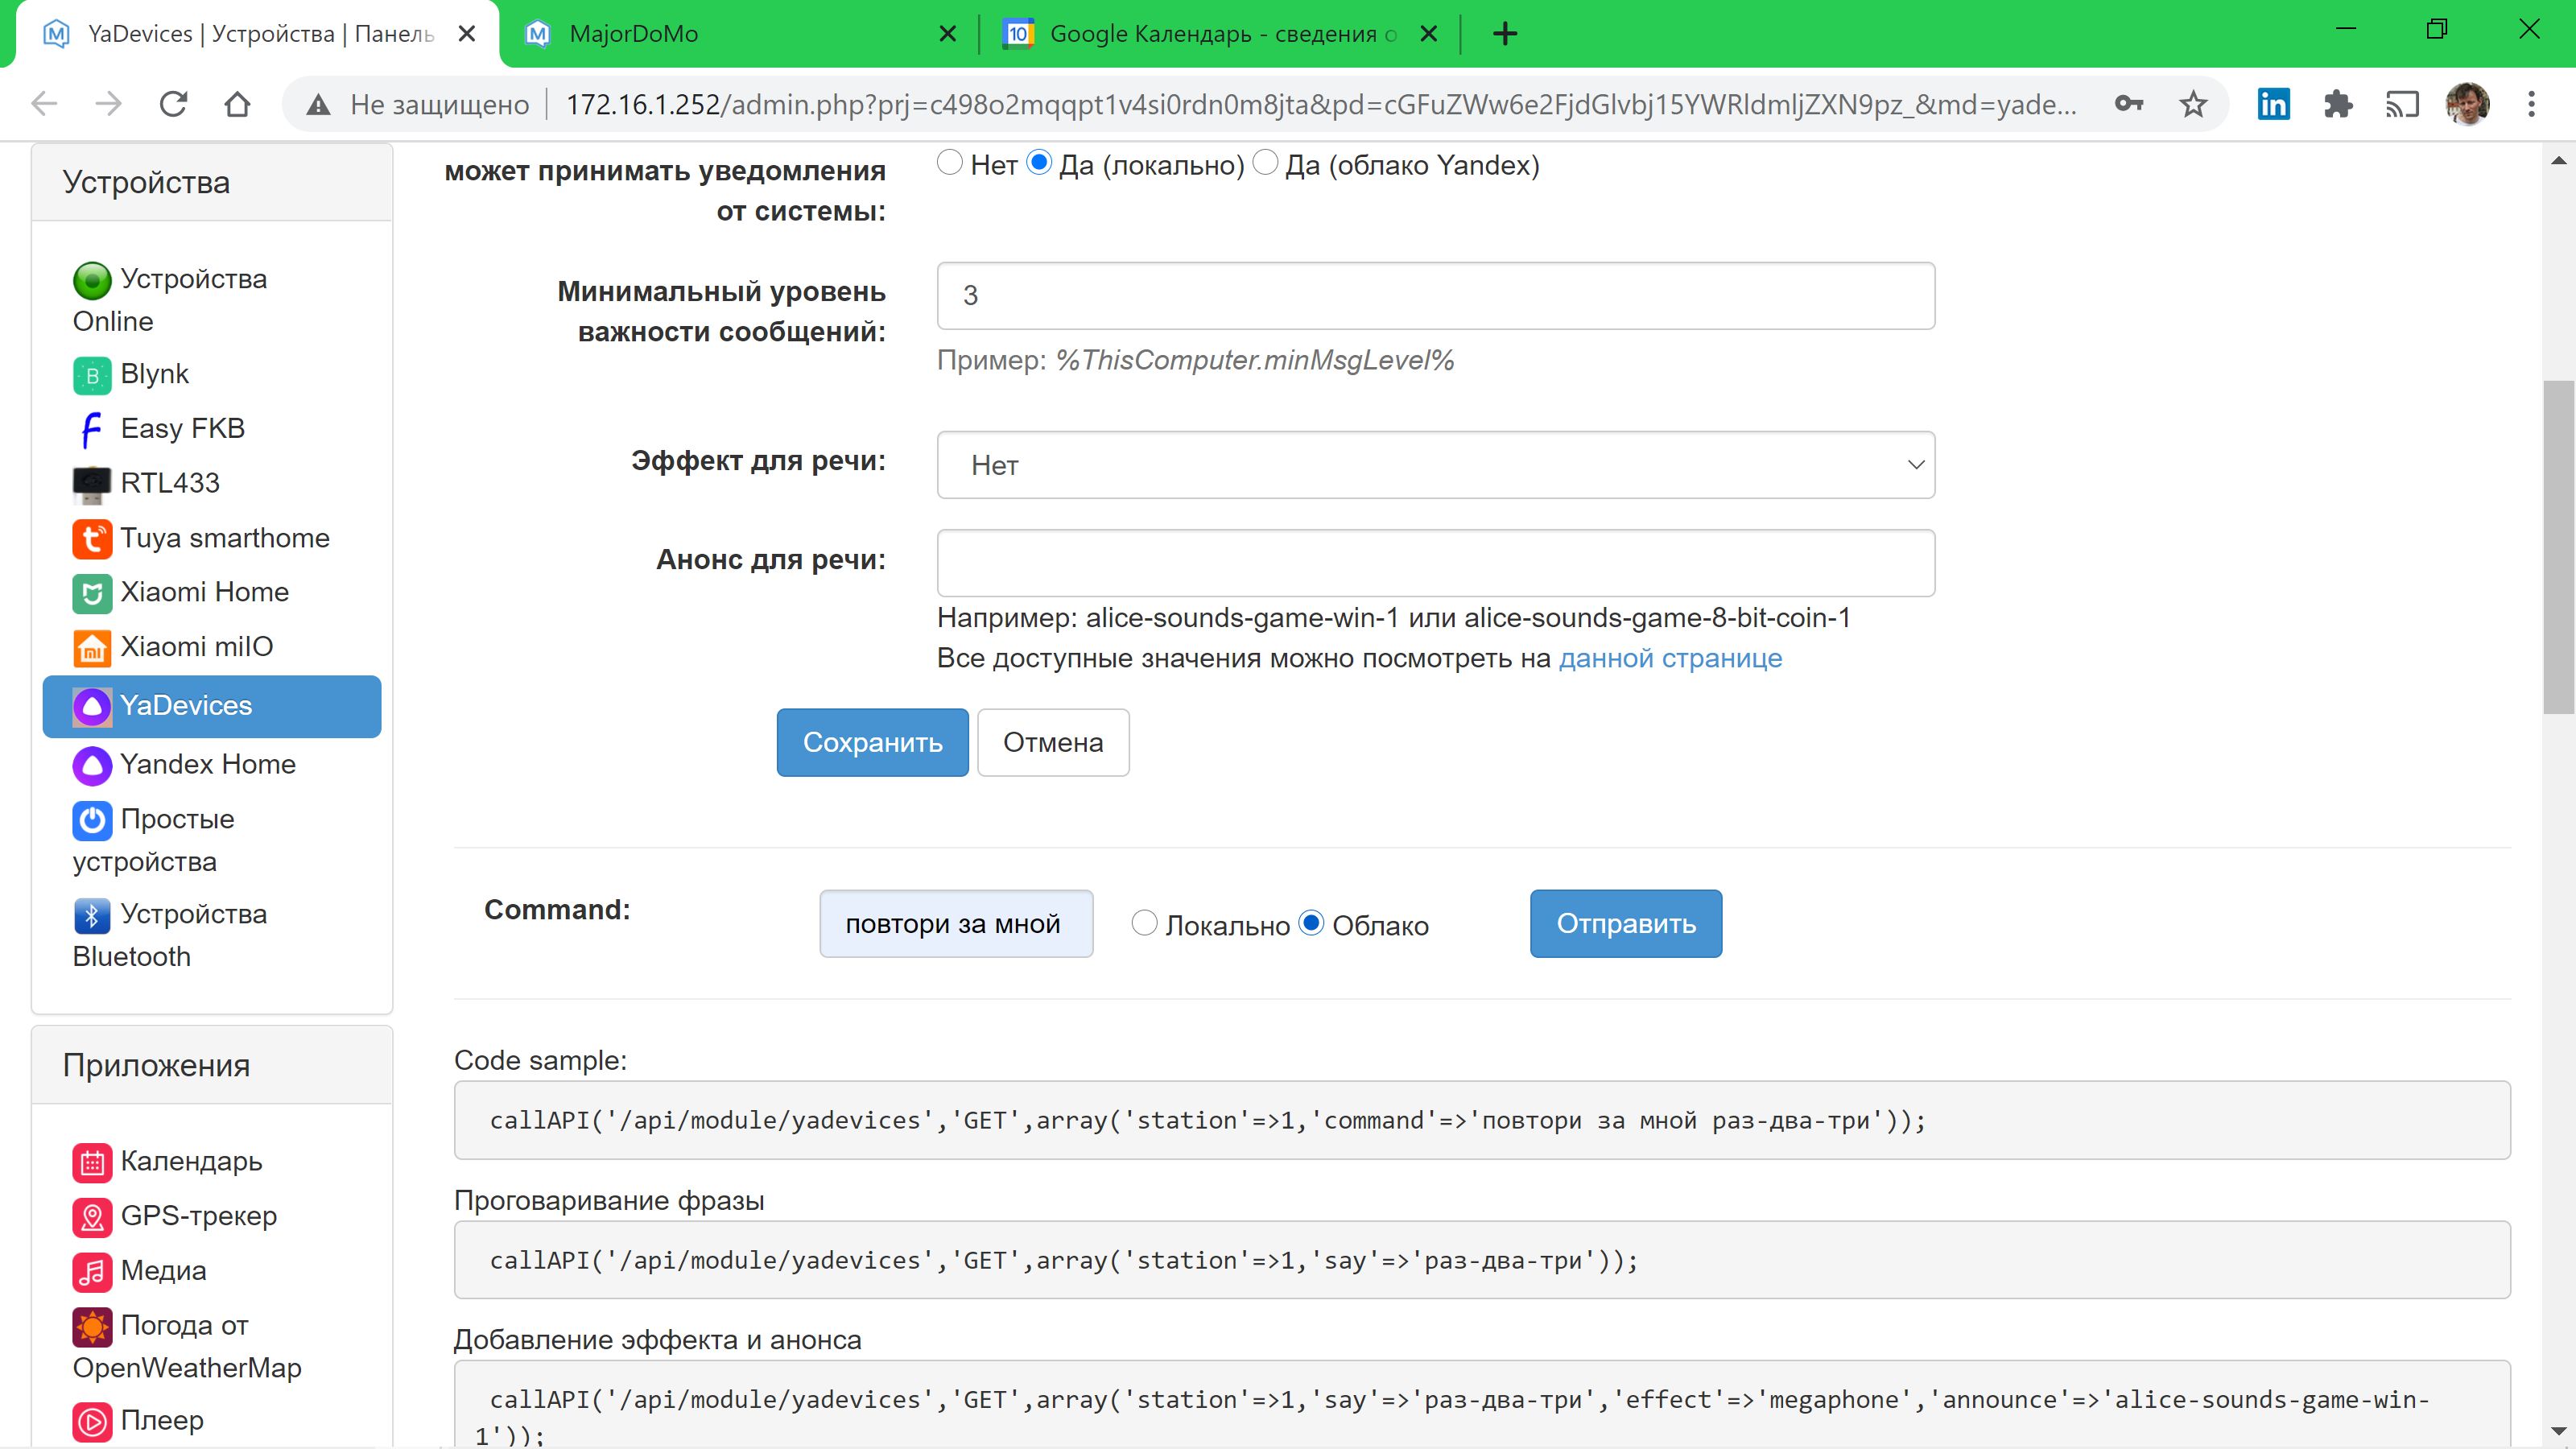Open the Chrome three-dot menu
2576x1449 pixels.
tap(2531, 104)
